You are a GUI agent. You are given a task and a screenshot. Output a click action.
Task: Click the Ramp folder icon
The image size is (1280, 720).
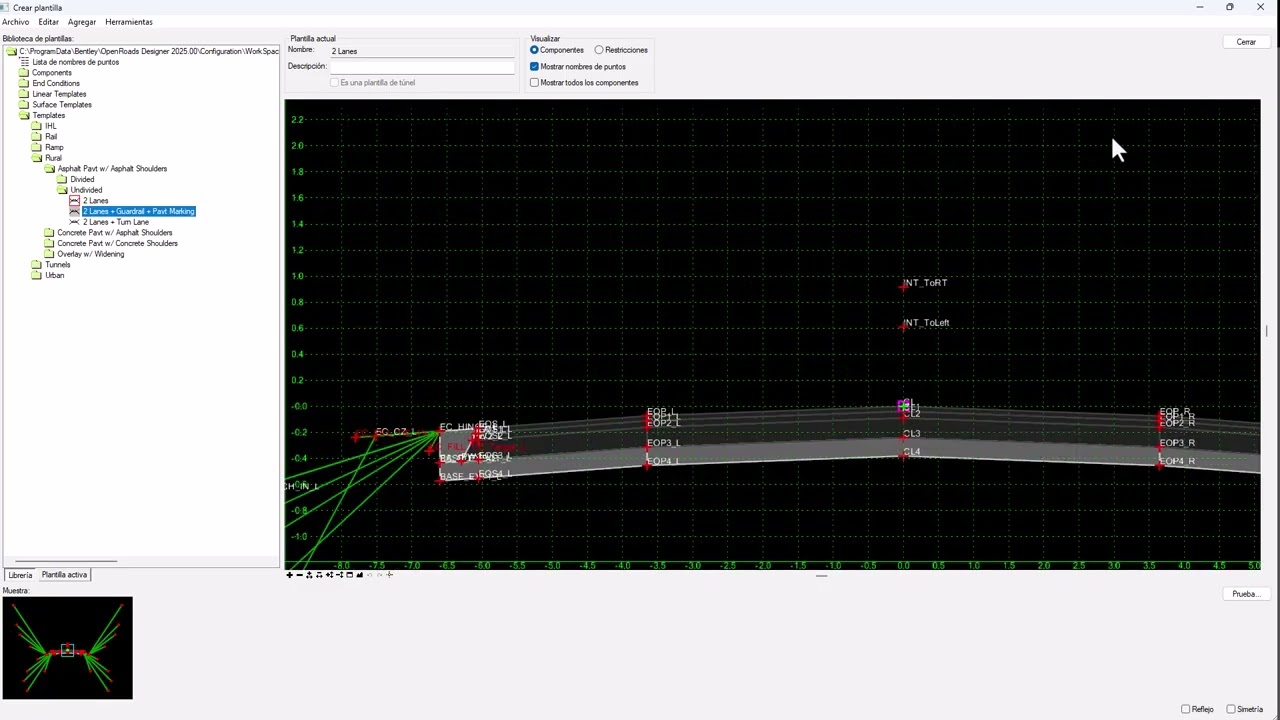click(x=37, y=148)
